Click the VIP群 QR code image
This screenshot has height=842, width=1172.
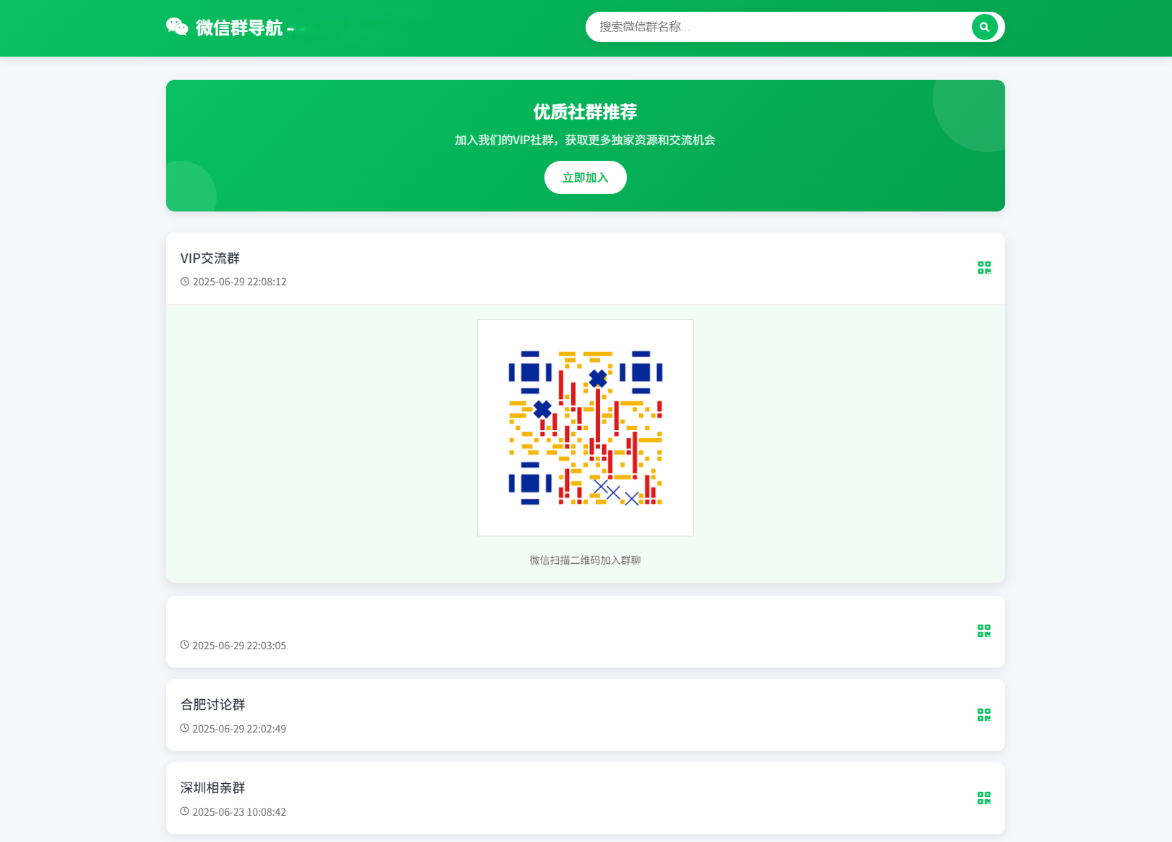(585, 428)
